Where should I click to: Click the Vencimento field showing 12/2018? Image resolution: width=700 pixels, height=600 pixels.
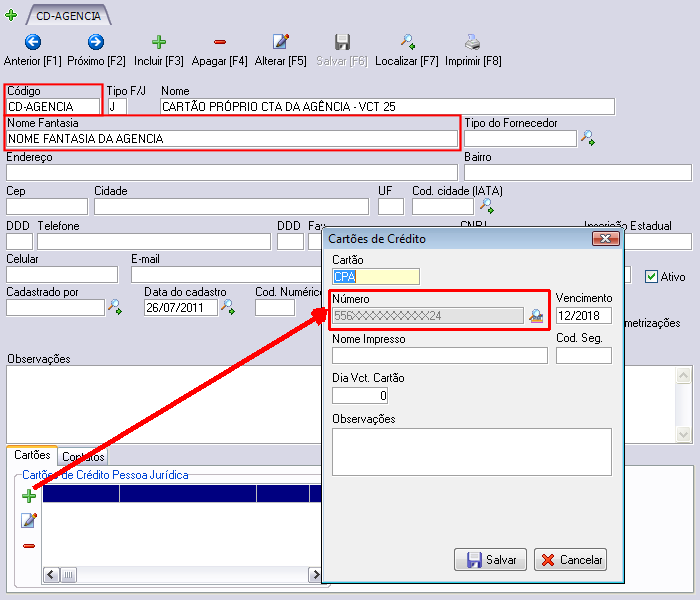click(x=584, y=316)
